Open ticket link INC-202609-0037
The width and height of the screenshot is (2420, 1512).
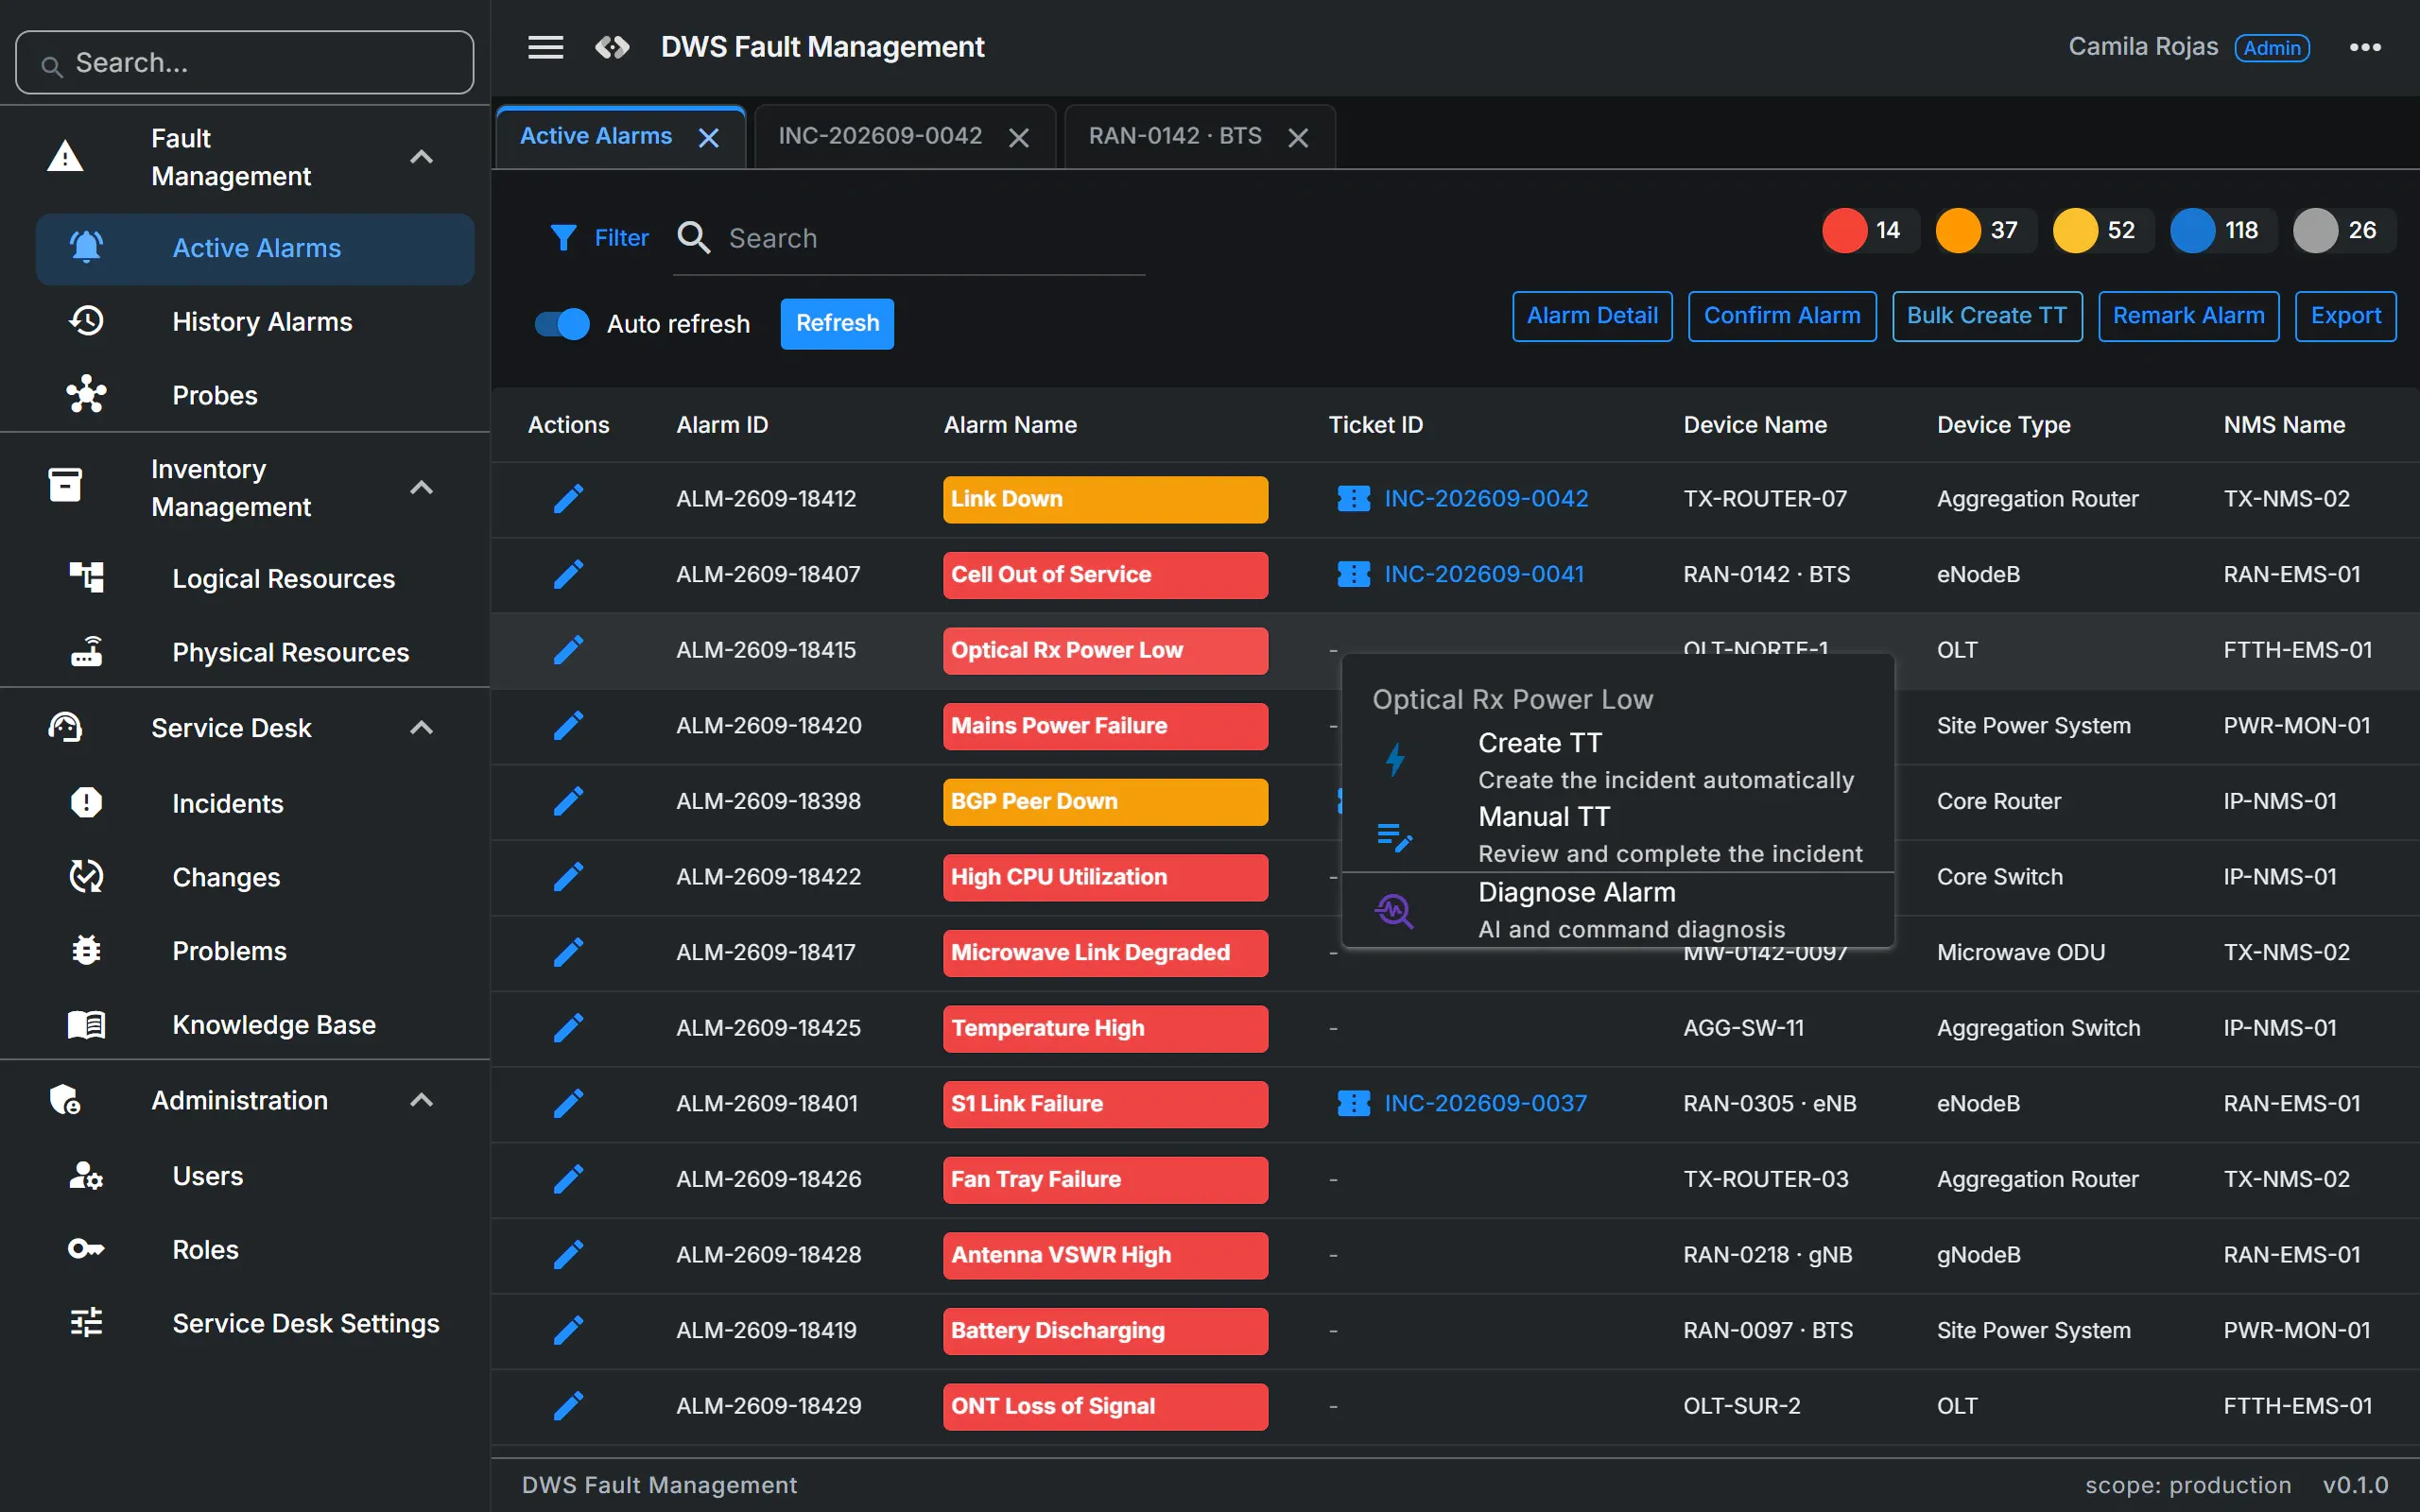coord(1485,1103)
